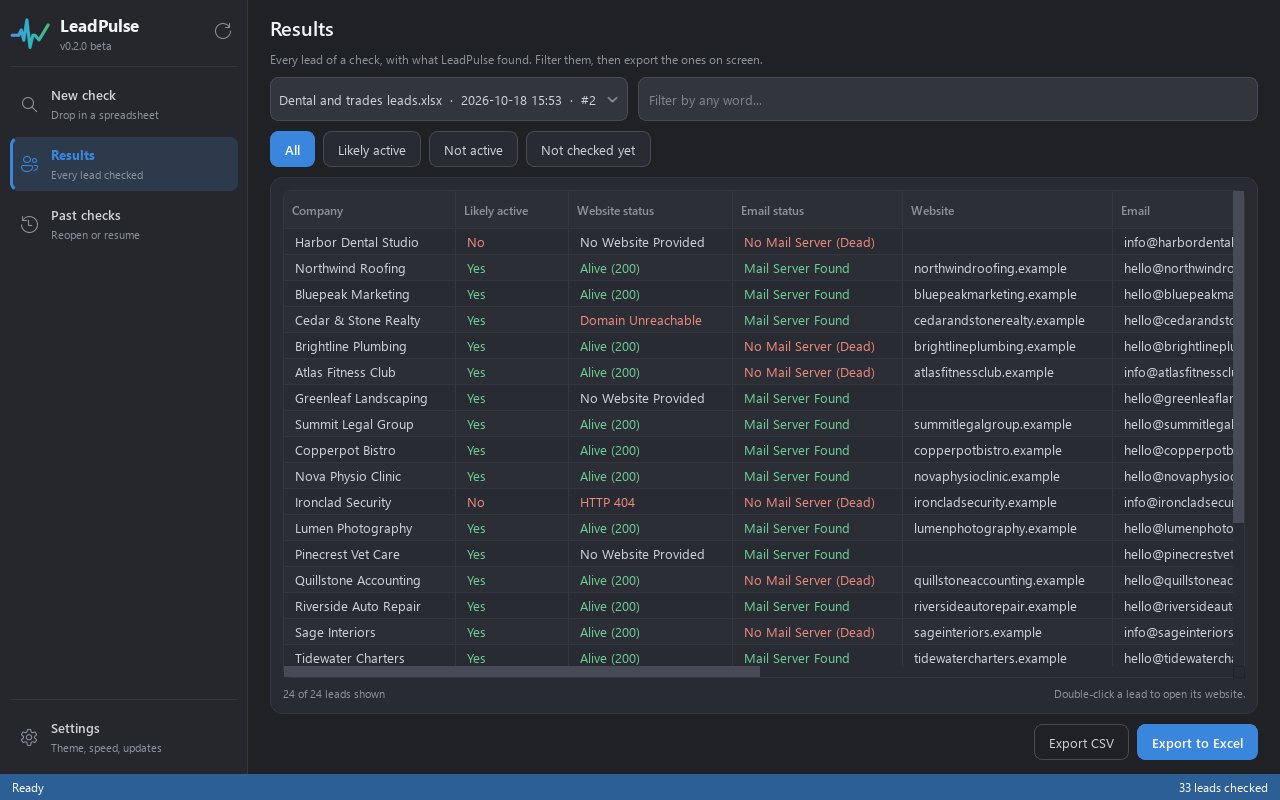Click the HTTP 404 status cell

[x=650, y=502]
